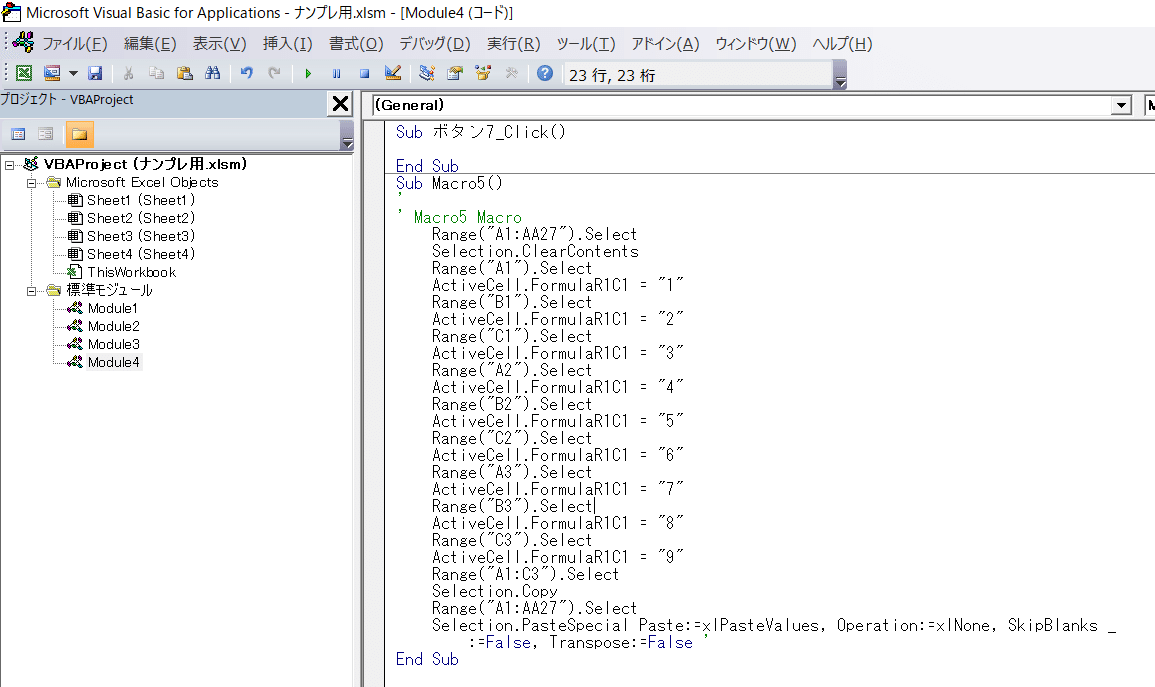Click the Cut scissors icon
The height and width of the screenshot is (687, 1155).
[x=128, y=73]
